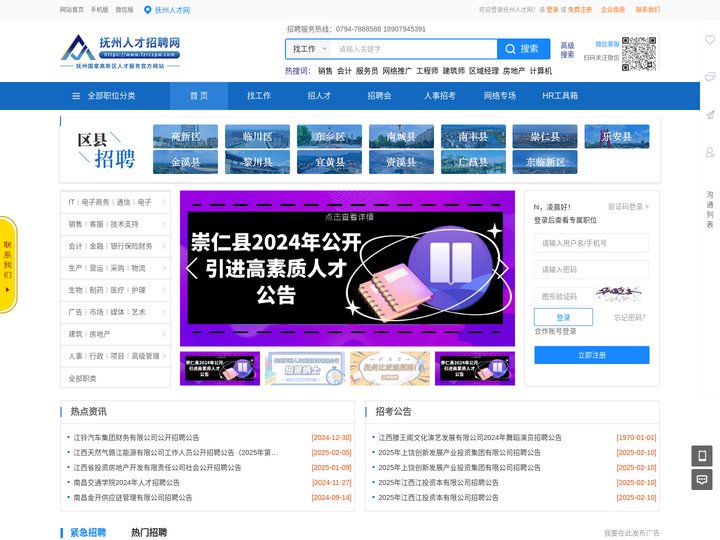Open the 找工作 search type dropdown
This screenshot has width=720, height=540.
point(310,49)
